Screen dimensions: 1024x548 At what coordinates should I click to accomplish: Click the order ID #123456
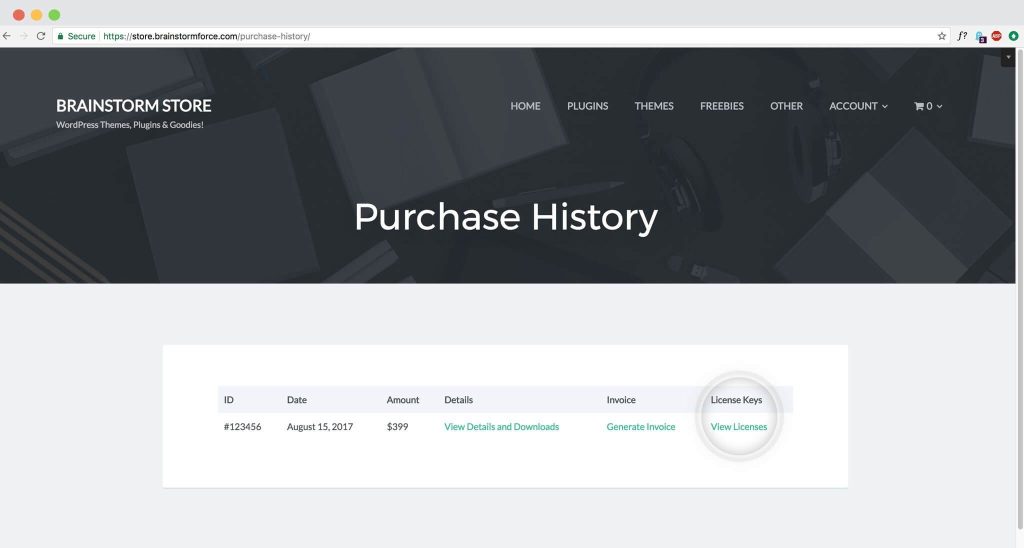(x=242, y=427)
